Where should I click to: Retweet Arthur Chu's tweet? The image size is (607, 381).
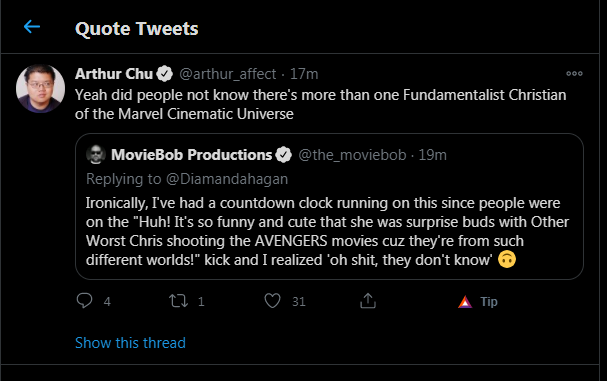(178, 301)
